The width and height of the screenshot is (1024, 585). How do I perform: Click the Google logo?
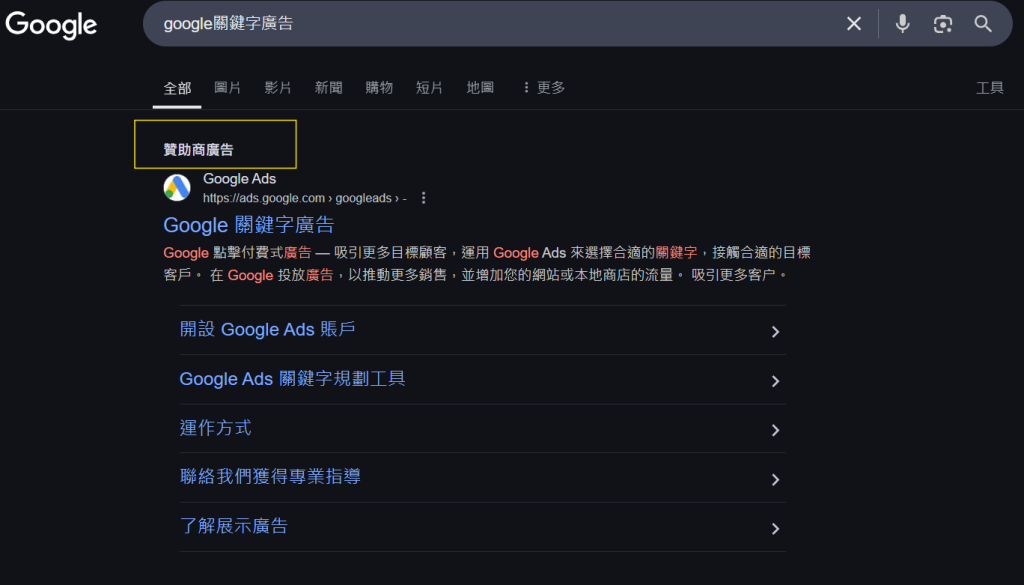(x=51, y=25)
